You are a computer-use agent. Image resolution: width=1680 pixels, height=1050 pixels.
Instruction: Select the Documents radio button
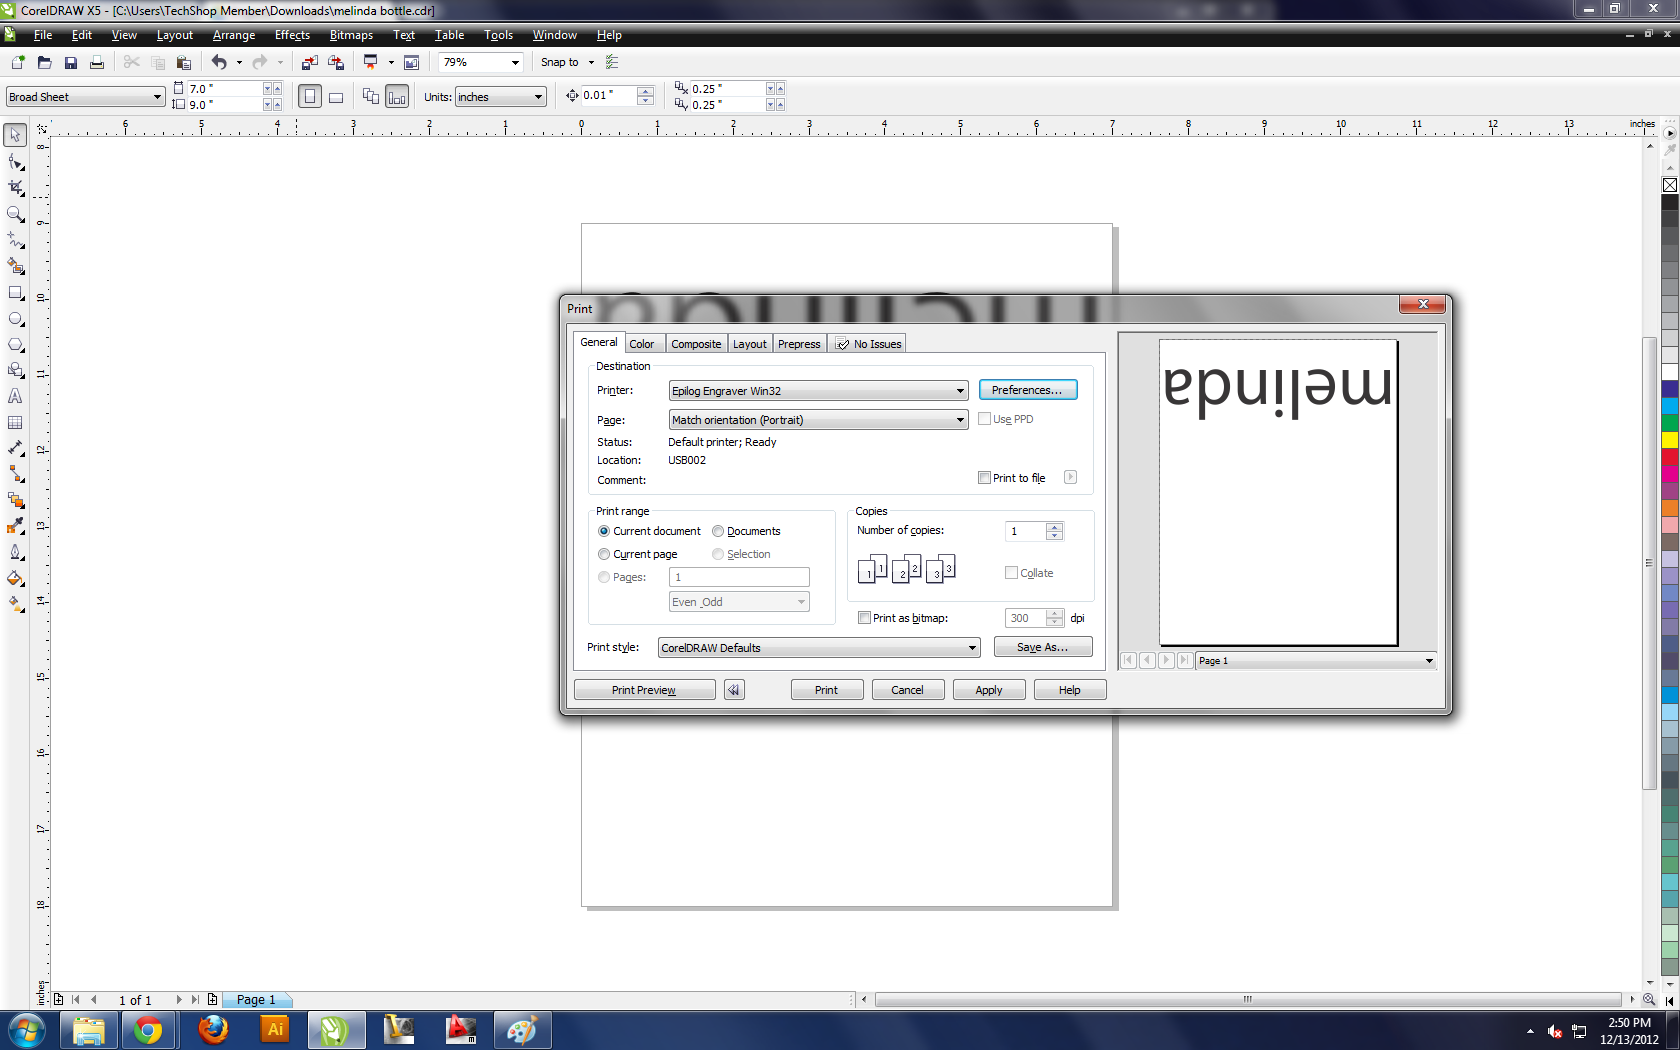(718, 531)
